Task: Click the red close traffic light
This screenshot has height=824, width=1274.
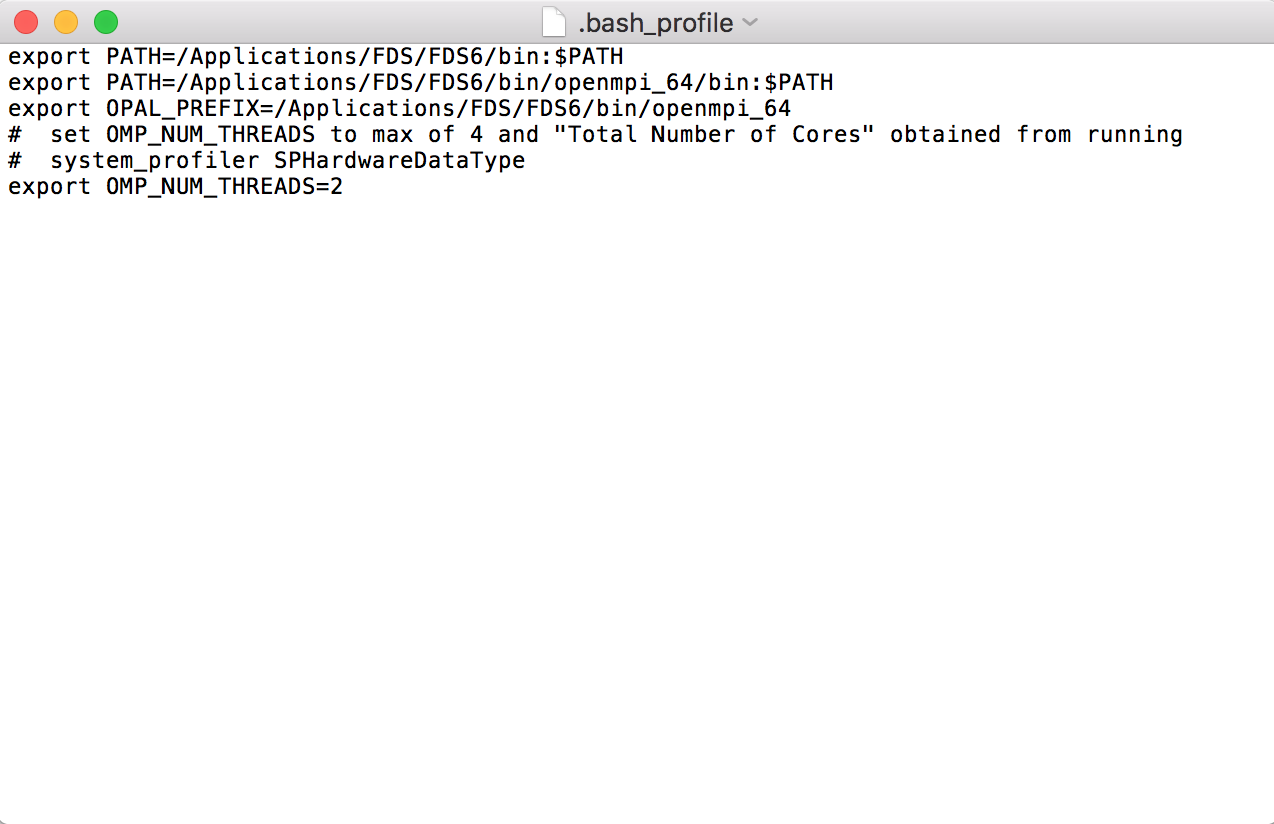Action: pos(25,21)
